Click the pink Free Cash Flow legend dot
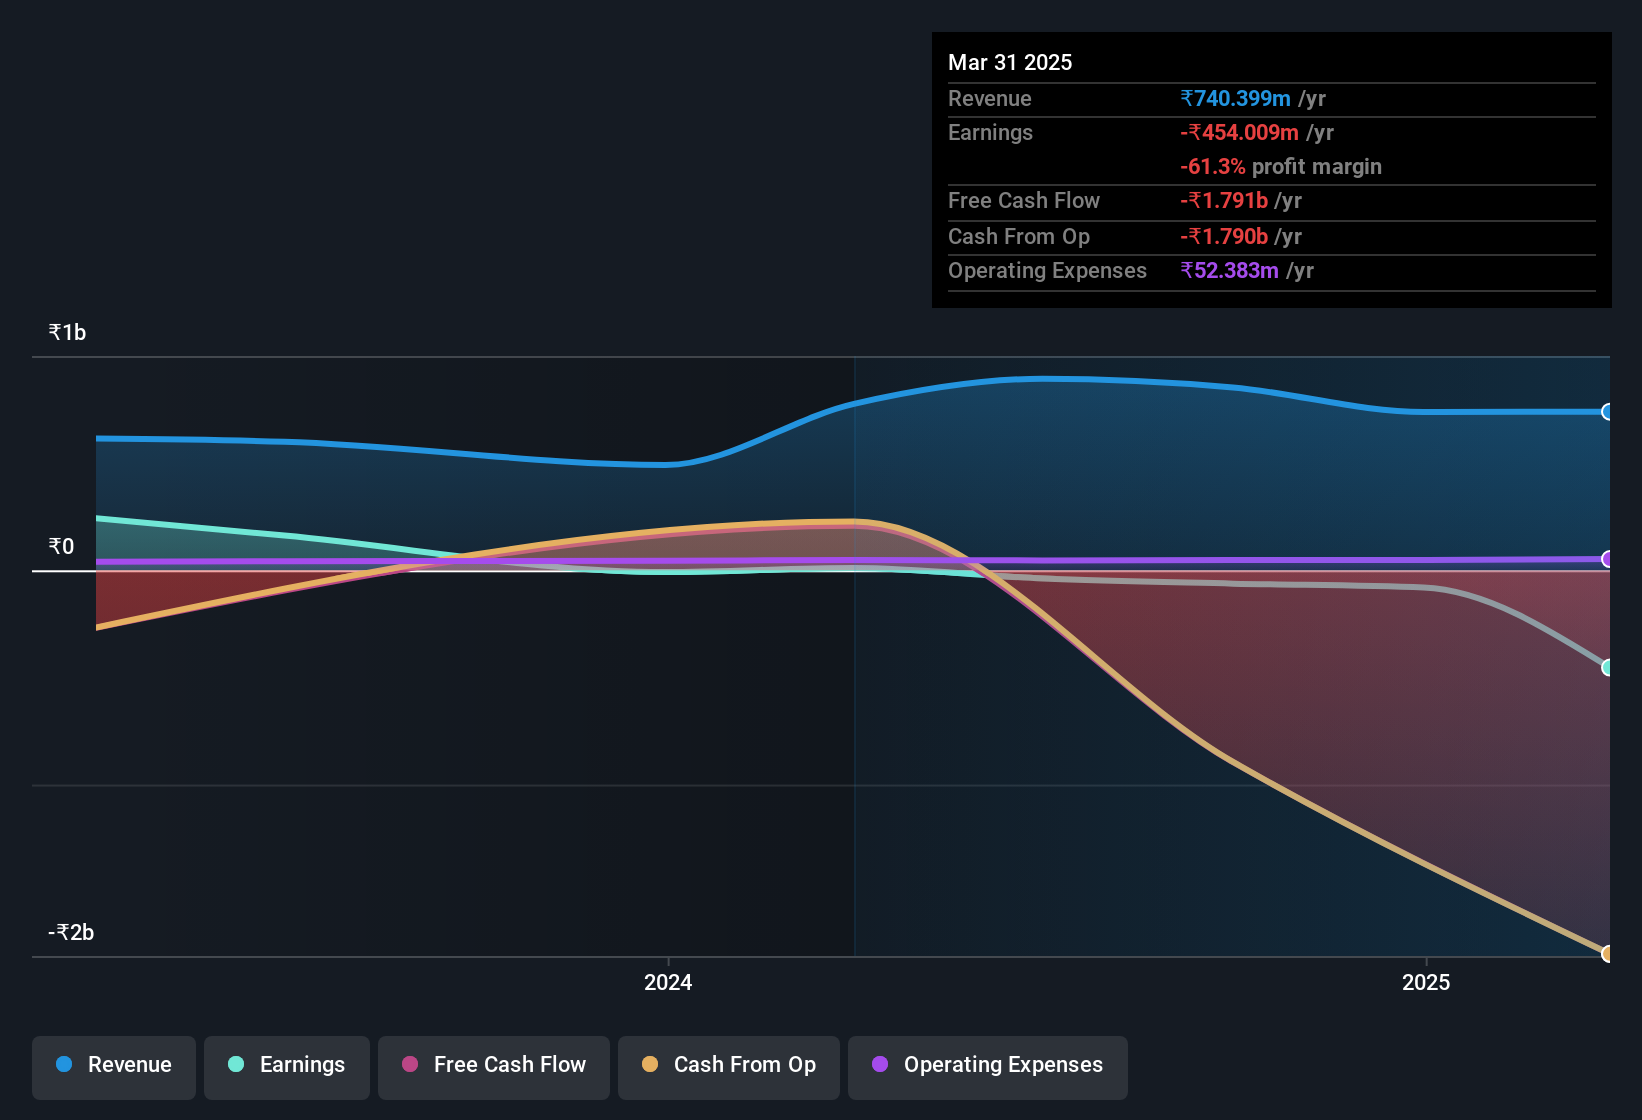 coord(410,1064)
